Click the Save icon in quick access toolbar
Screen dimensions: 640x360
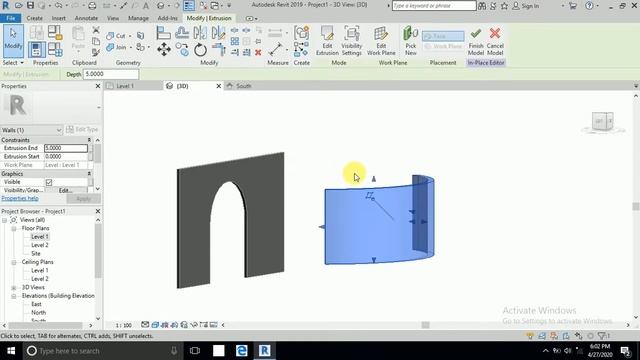pos(30,6)
